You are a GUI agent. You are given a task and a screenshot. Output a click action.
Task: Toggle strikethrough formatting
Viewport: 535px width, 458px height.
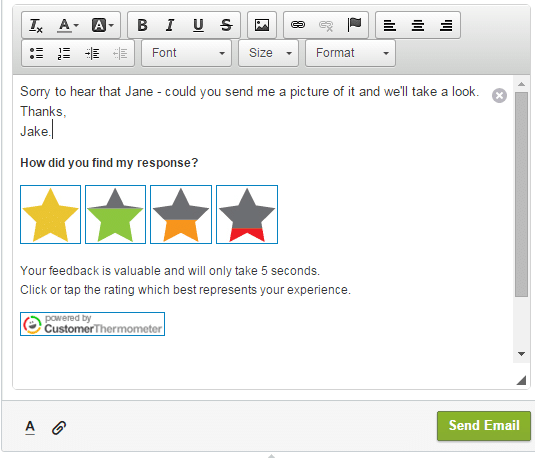coord(226,25)
